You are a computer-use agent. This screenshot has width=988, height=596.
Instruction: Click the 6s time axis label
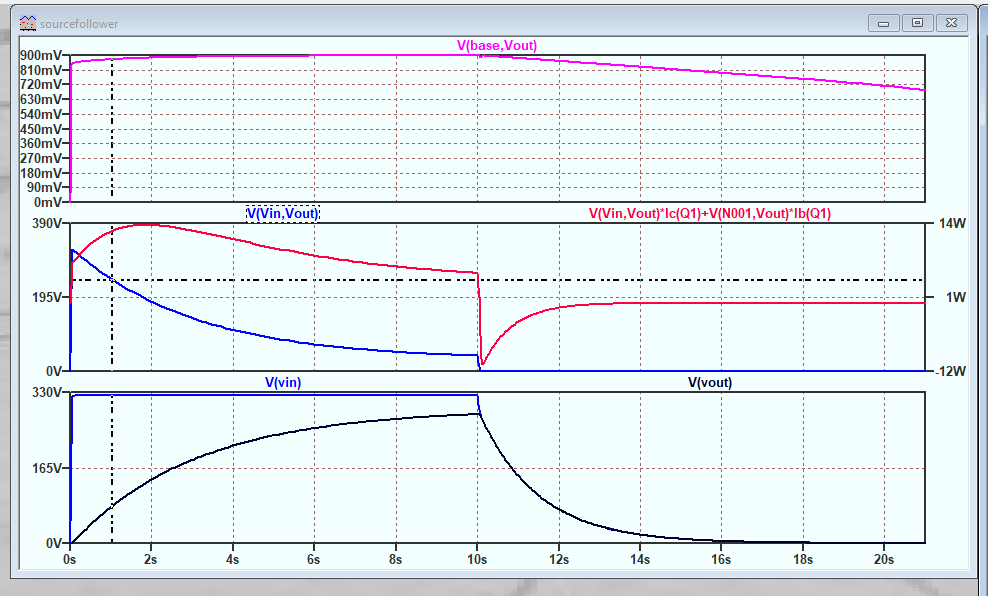(x=313, y=559)
